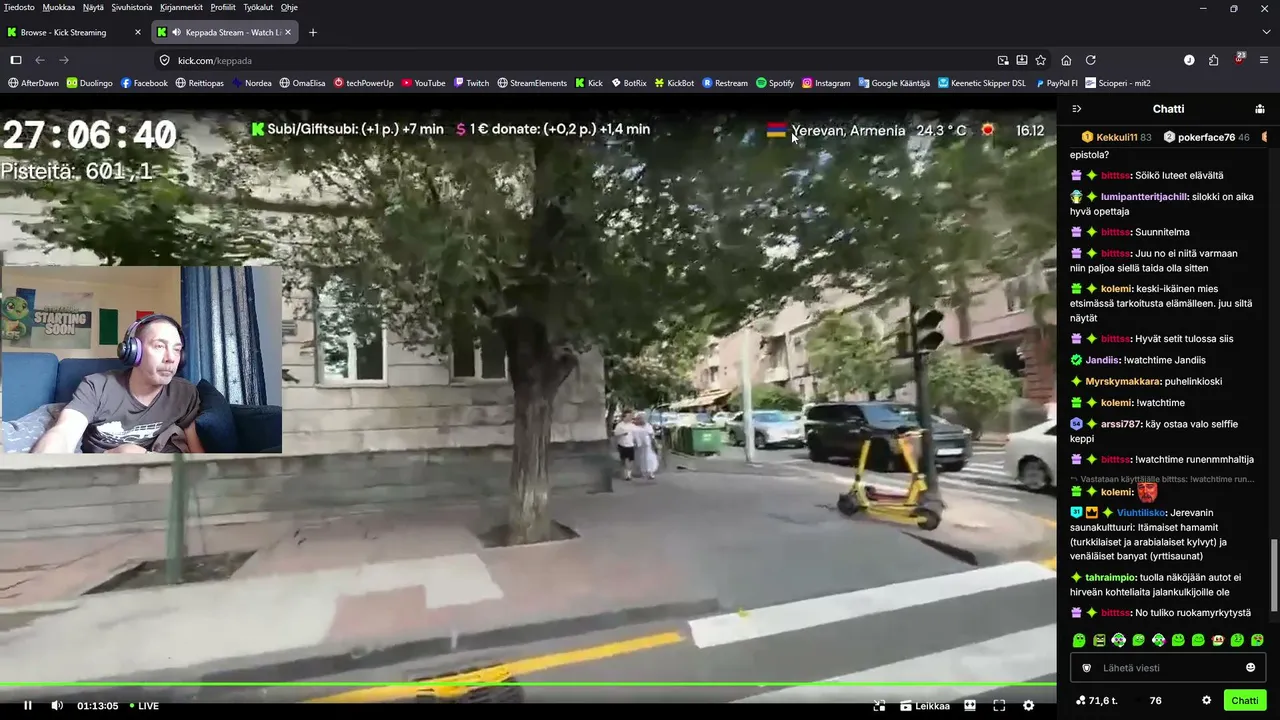Image resolution: width=1280 pixels, height=720 pixels.
Task: Open a new browser tab
Action: pyautogui.click(x=313, y=32)
